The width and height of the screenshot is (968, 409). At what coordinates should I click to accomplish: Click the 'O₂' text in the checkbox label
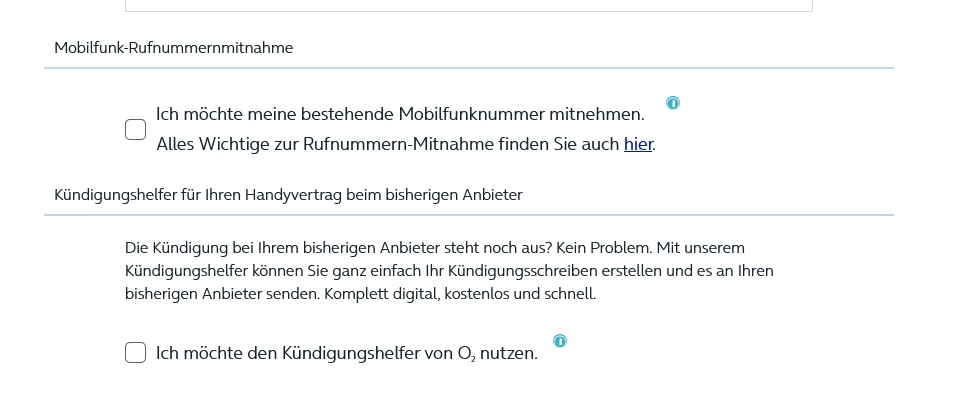pos(467,354)
